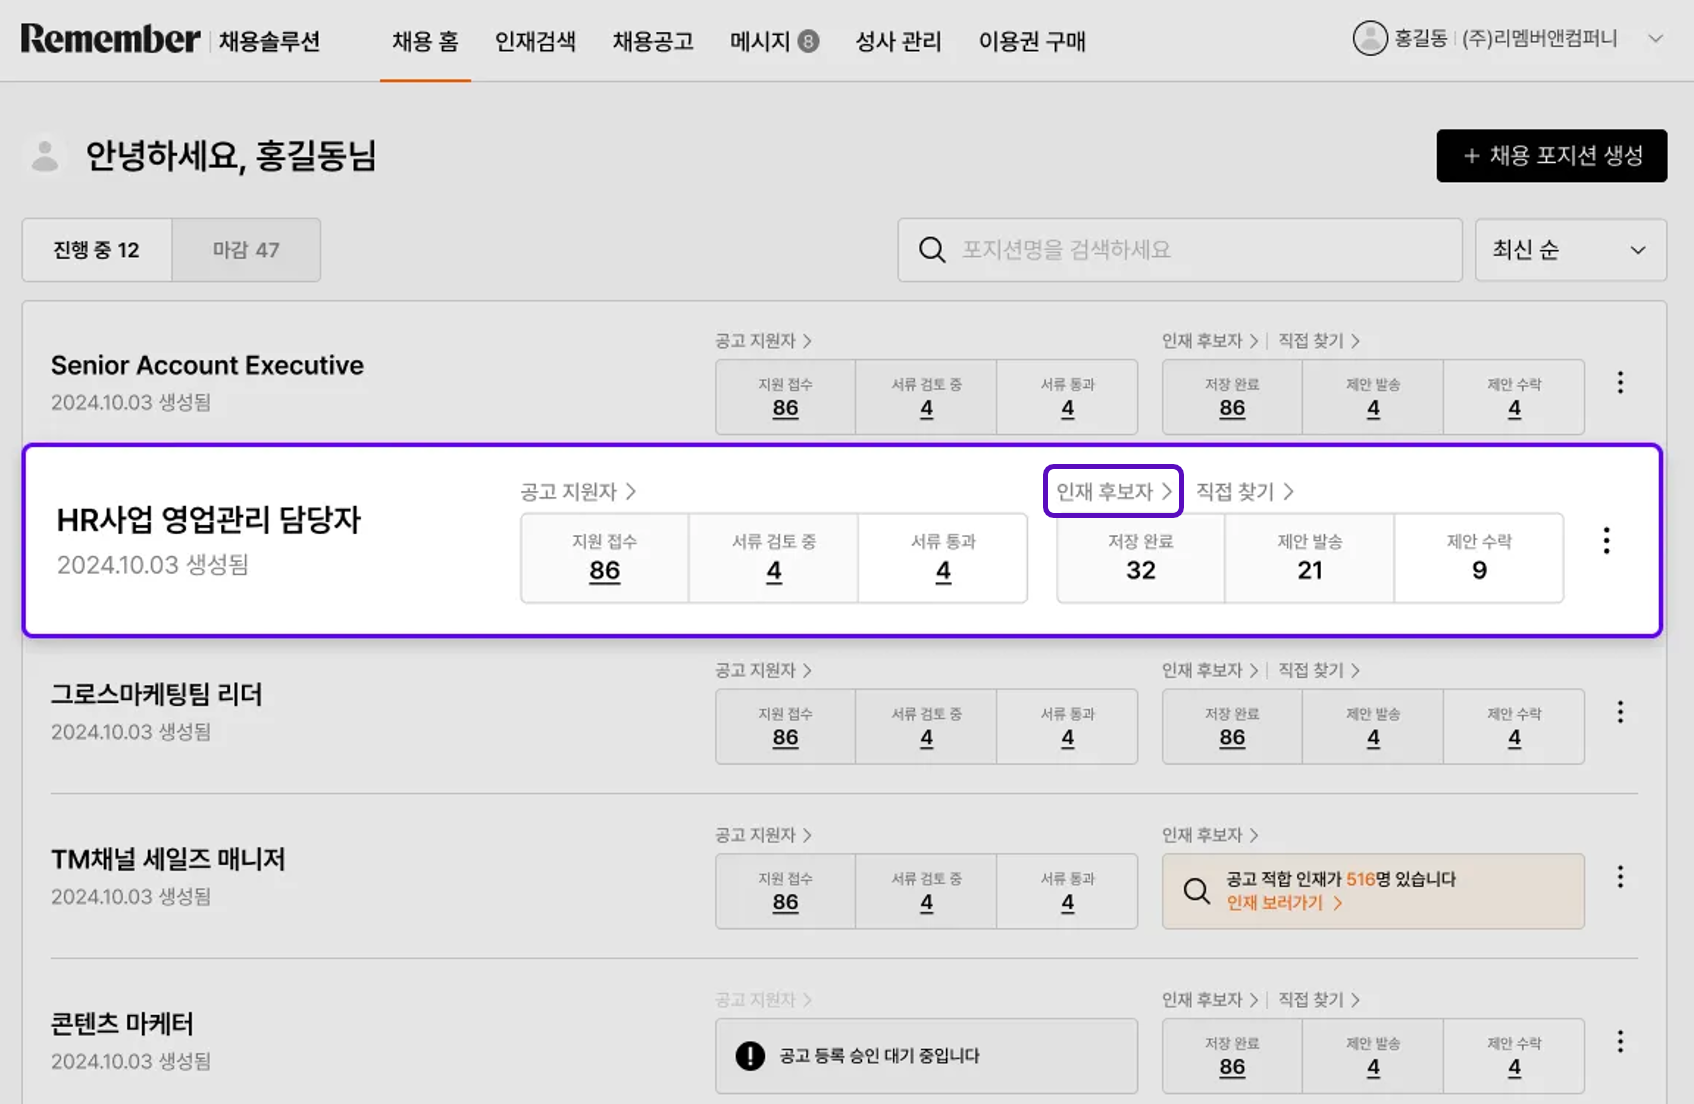Click 제안 수락 4 in 콘텐츠 마케터
The image size is (1694, 1104).
[1514, 1057]
